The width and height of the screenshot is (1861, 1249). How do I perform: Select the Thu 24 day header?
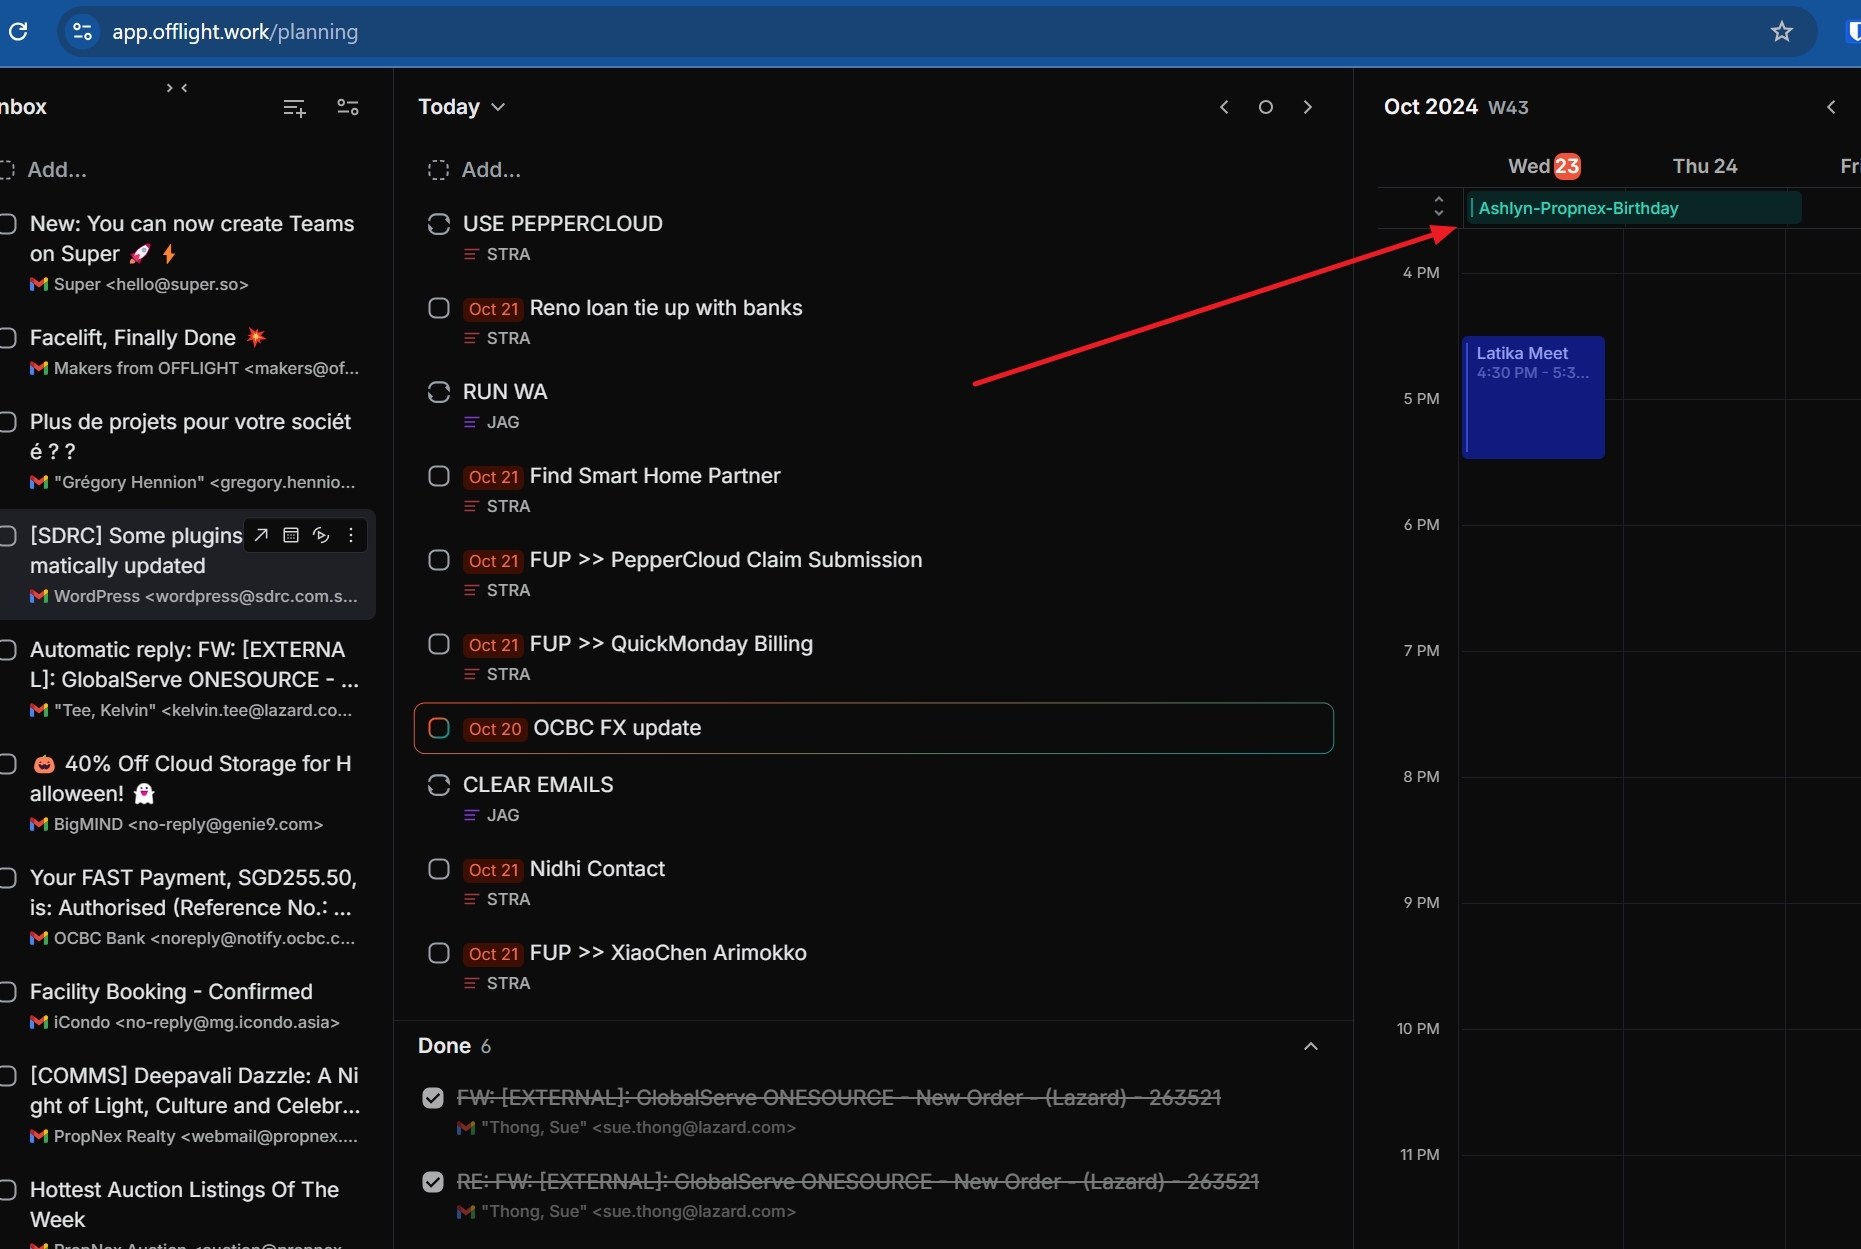point(1704,166)
